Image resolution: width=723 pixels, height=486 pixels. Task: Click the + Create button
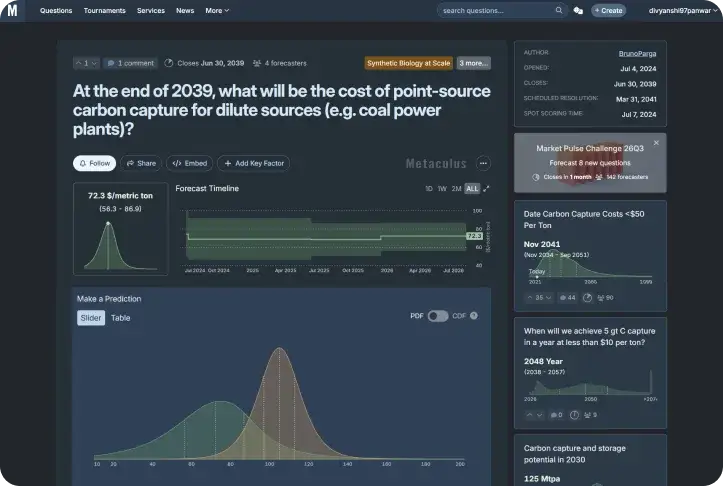pyautogui.click(x=608, y=11)
